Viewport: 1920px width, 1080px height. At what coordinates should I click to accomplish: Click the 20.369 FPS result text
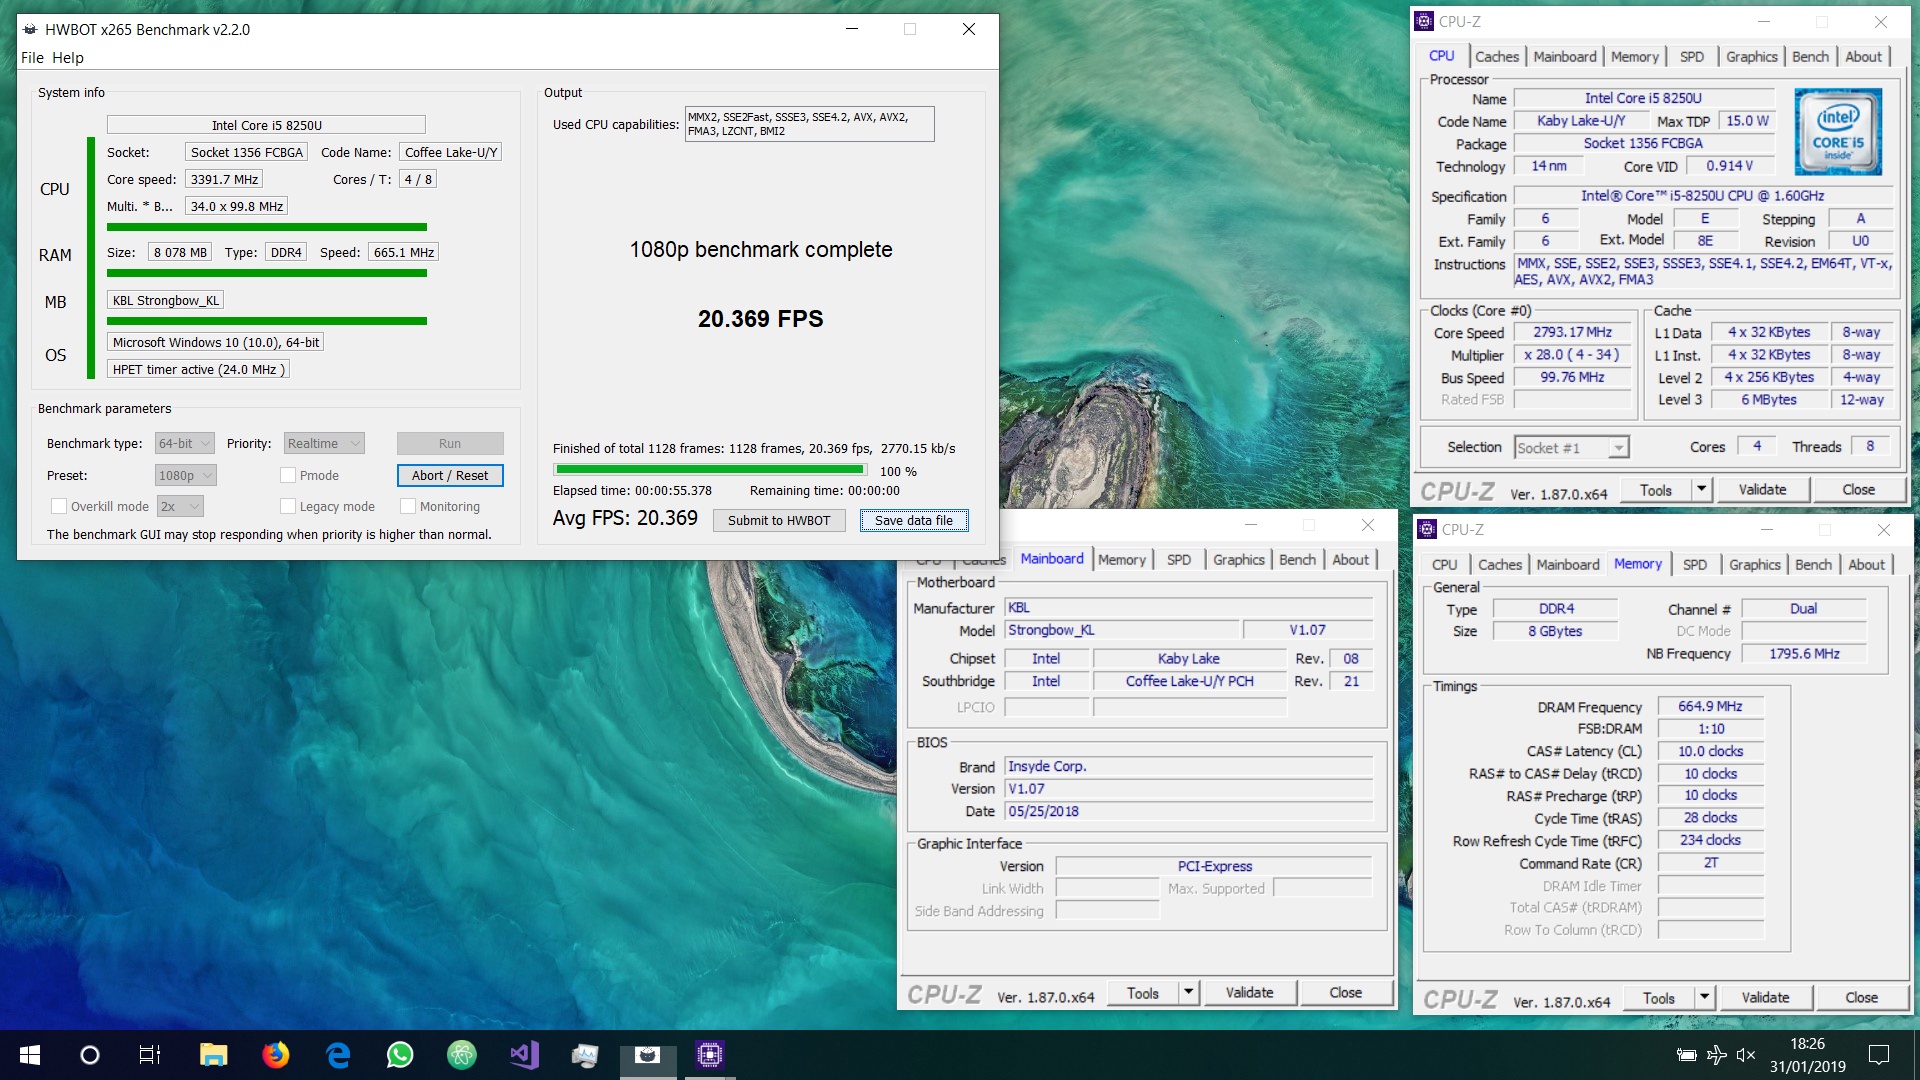point(760,319)
